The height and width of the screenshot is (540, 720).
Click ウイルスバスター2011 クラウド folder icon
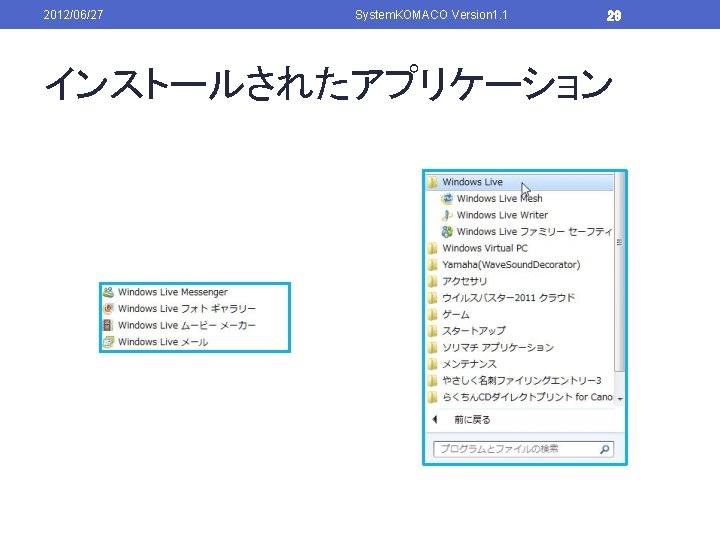(x=432, y=298)
